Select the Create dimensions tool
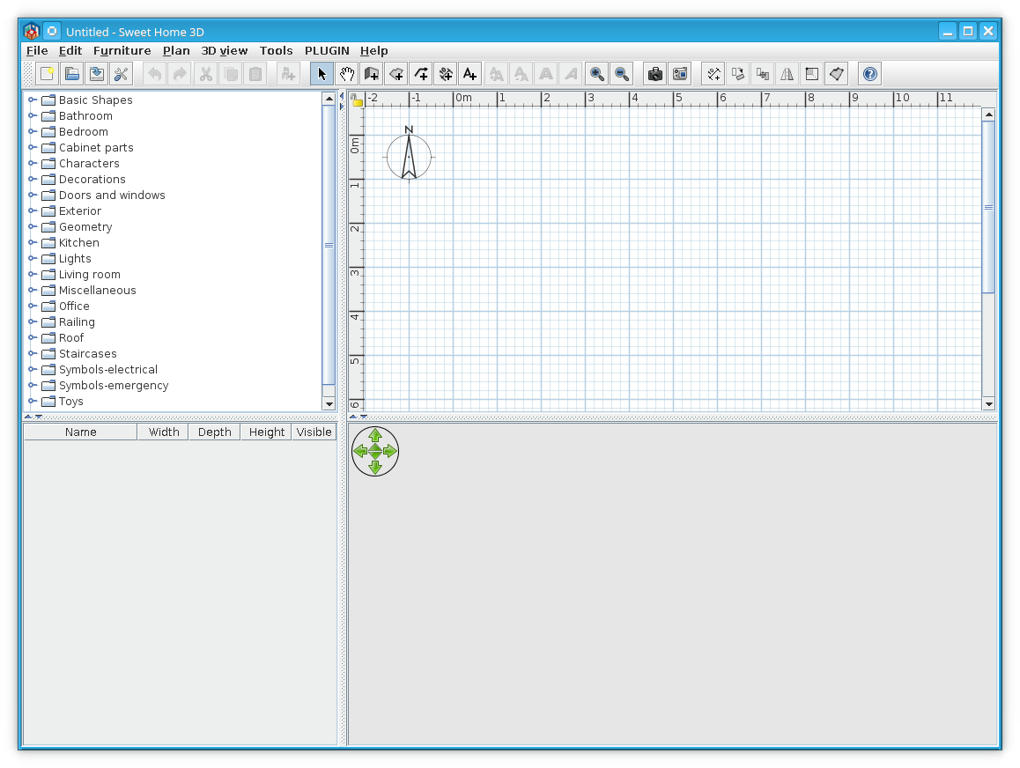This screenshot has width=1020, height=768. (x=446, y=74)
